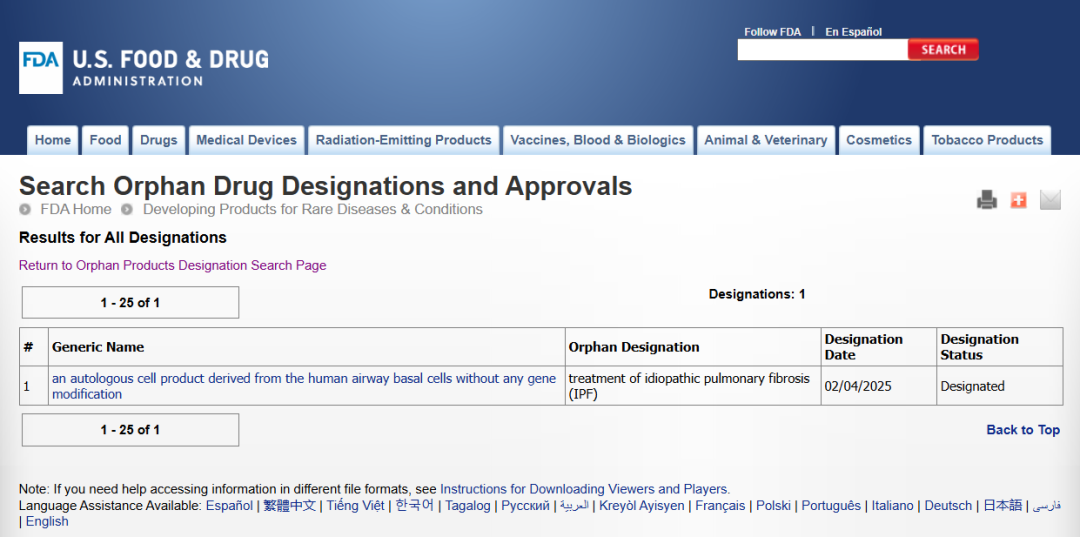Click the red plus share icon
This screenshot has height=537, width=1080.
click(1018, 200)
